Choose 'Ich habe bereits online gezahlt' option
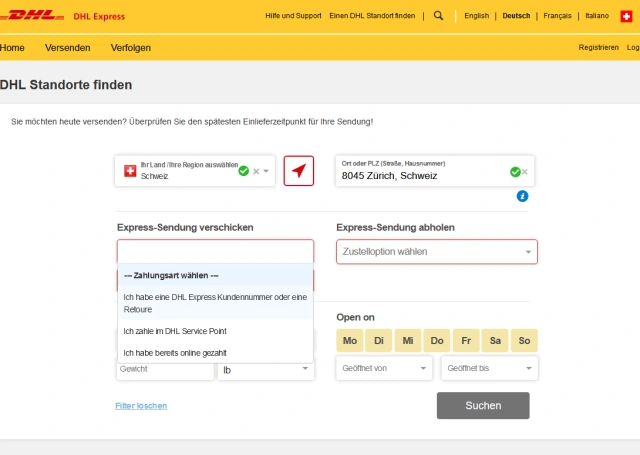This screenshot has height=455, width=640. [x=175, y=352]
